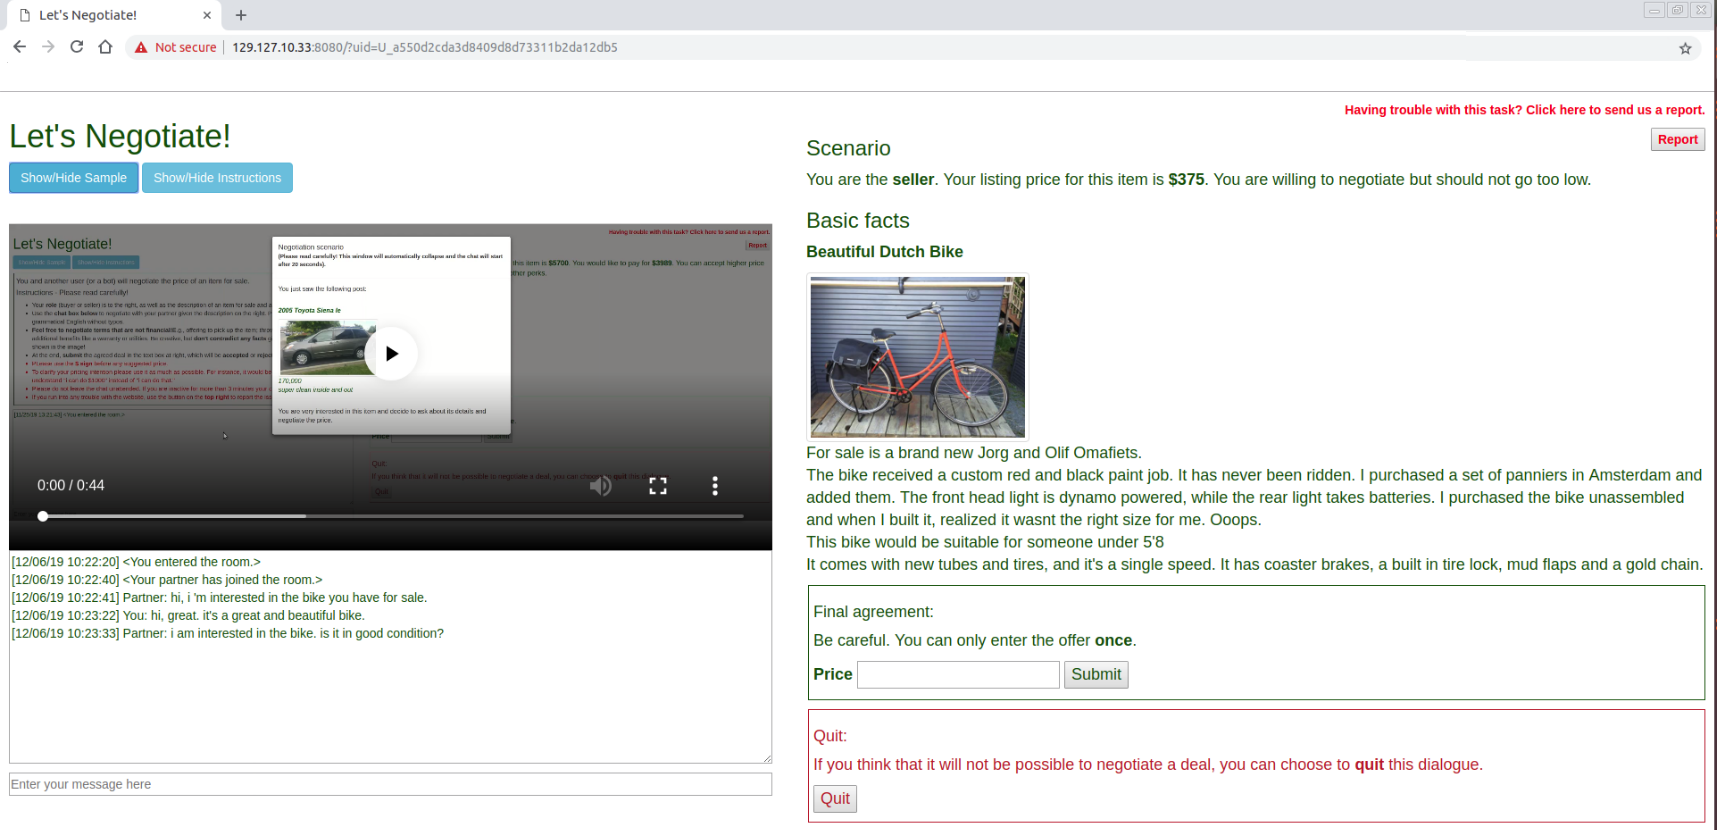Click the Report button
Screen dimensions: 1717x830
point(1677,140)
